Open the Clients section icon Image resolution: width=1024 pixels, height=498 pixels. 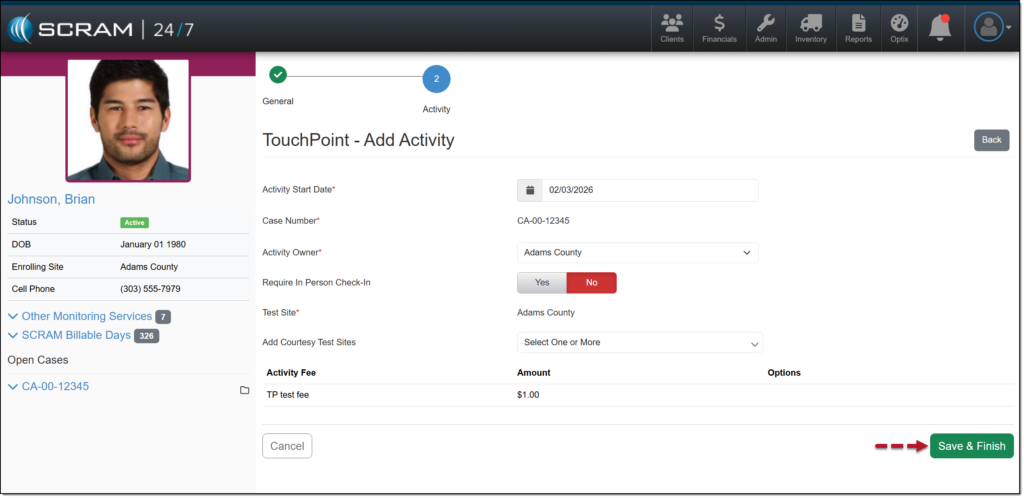point(672,28)
